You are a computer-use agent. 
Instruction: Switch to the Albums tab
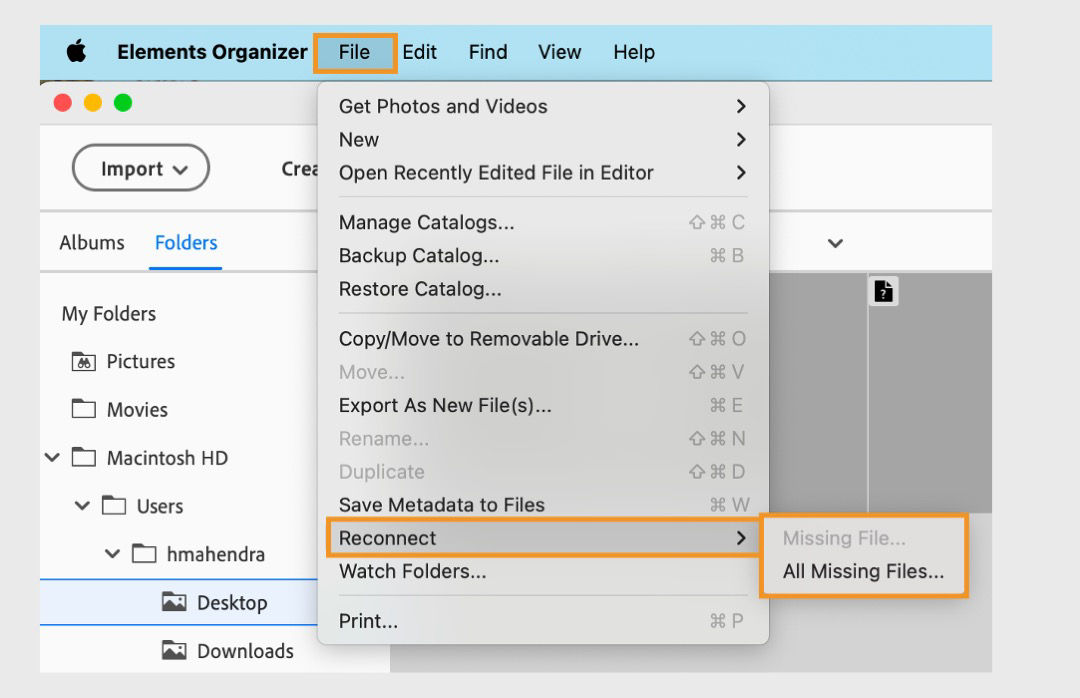coord(92,243)
